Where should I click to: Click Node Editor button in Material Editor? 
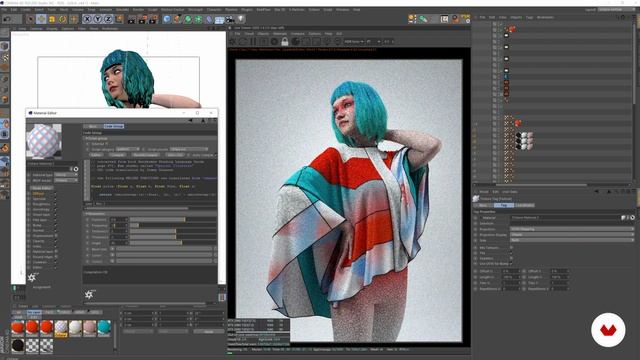42,188
